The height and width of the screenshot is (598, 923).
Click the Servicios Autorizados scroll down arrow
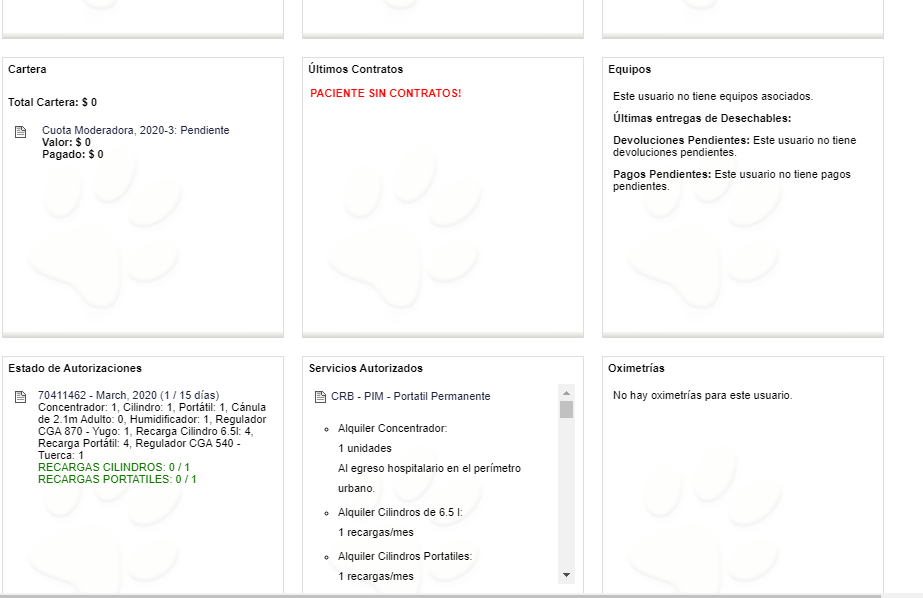coord(566,575)
